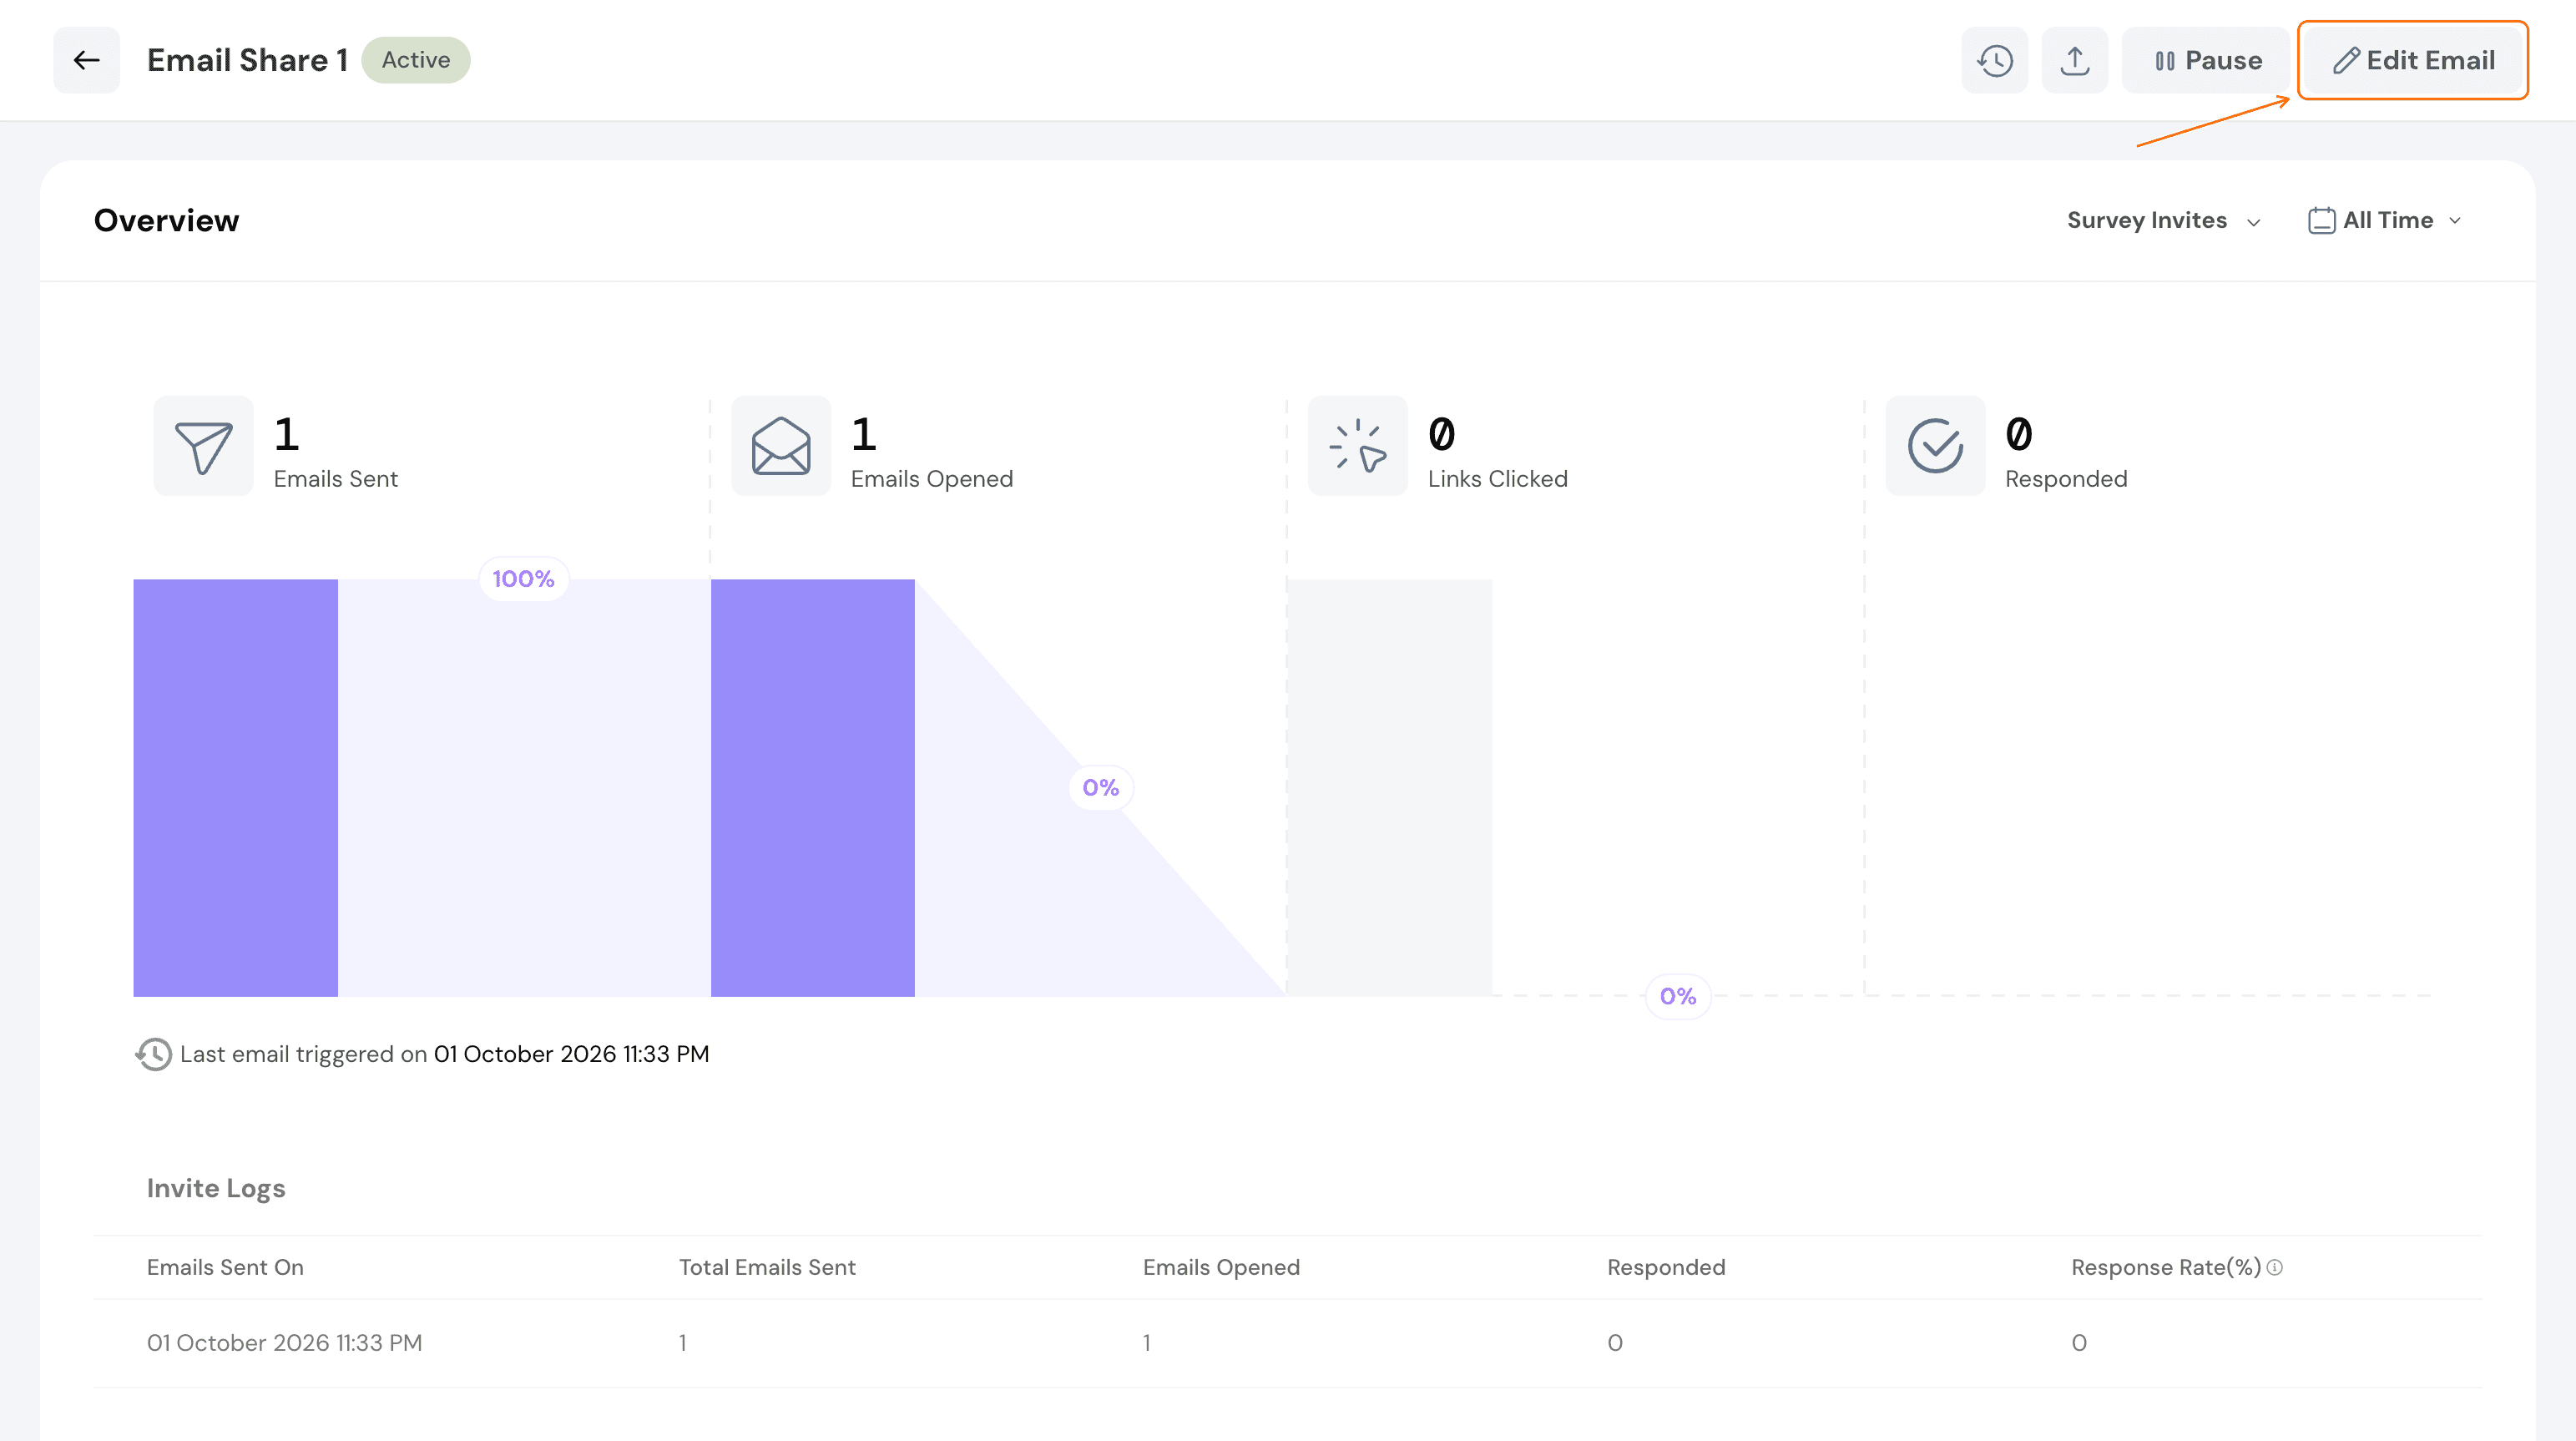Image resolution: width=2576 pixels, height=1441 pixels.
Task: Click the Total Emails Sent column header
Action: pyautogui.click(x=767, y=1267)
